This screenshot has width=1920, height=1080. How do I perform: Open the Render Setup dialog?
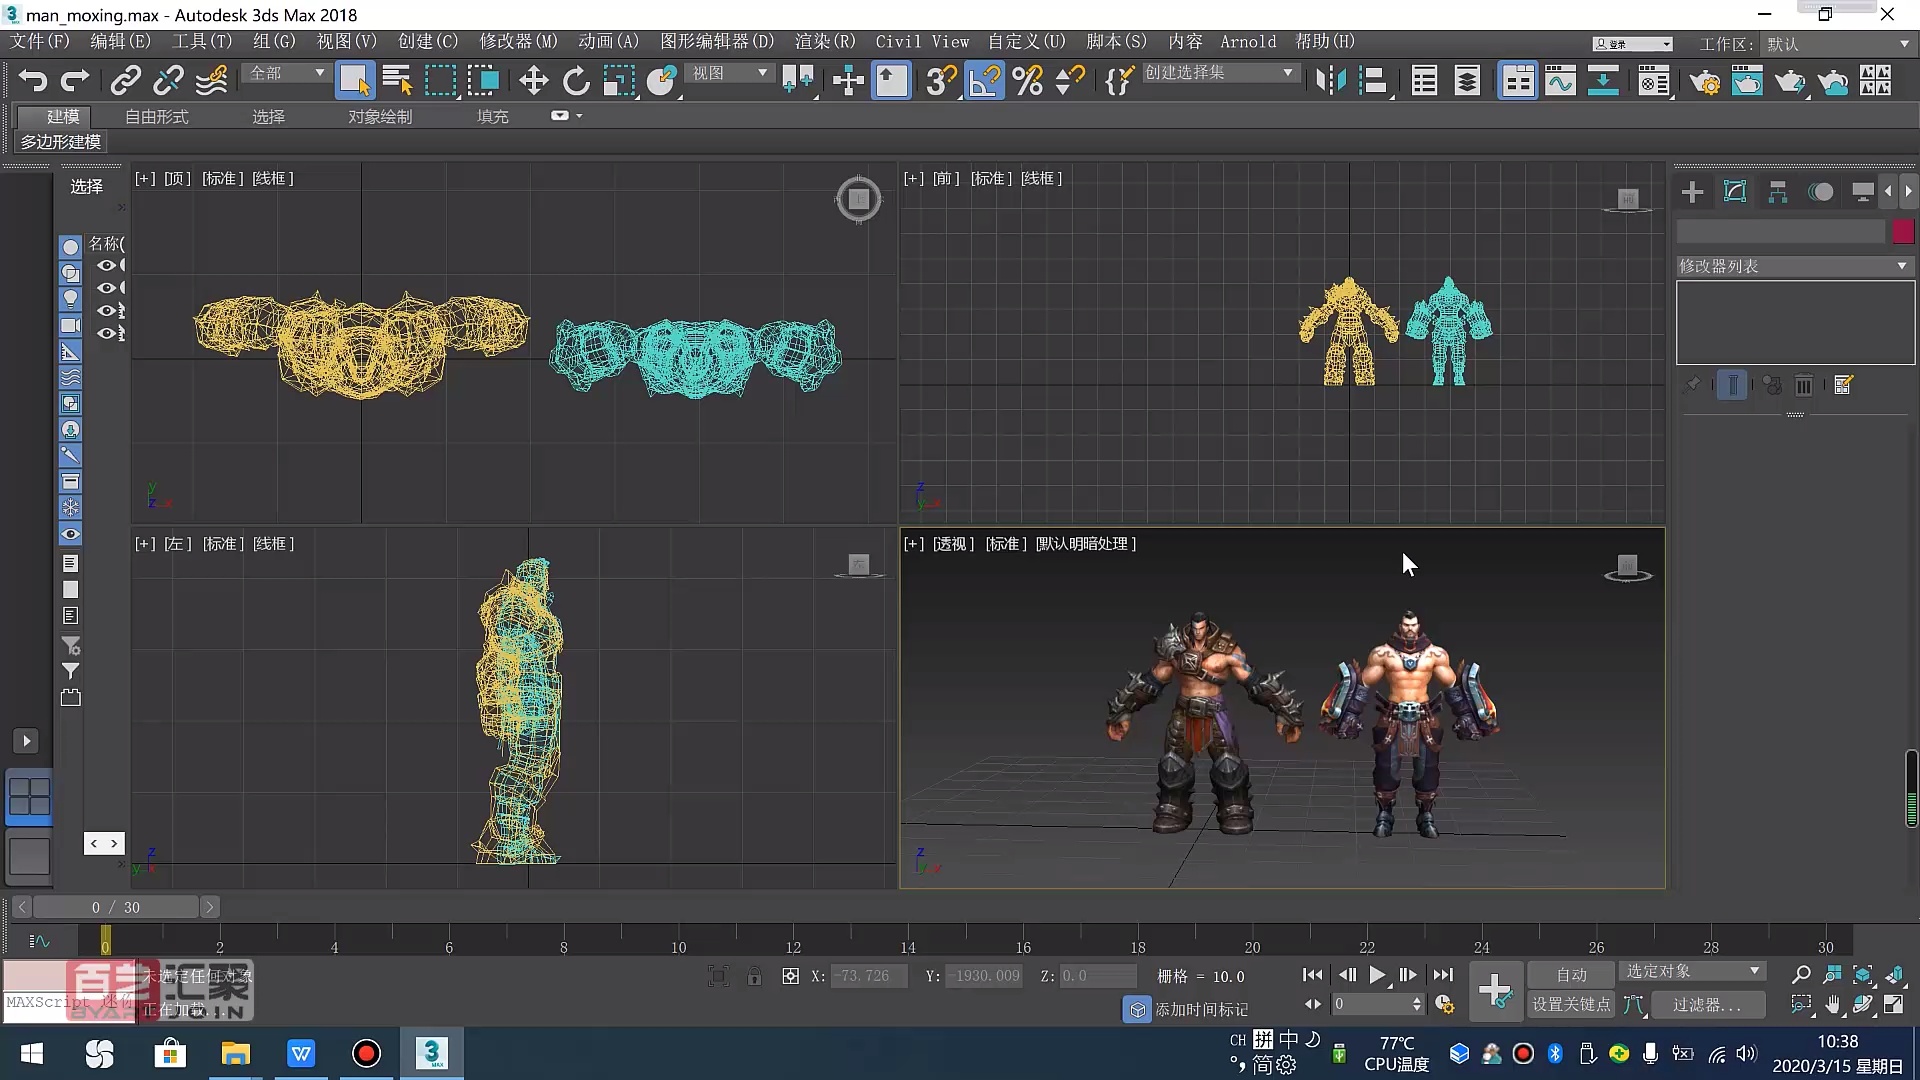(1703, 83)
